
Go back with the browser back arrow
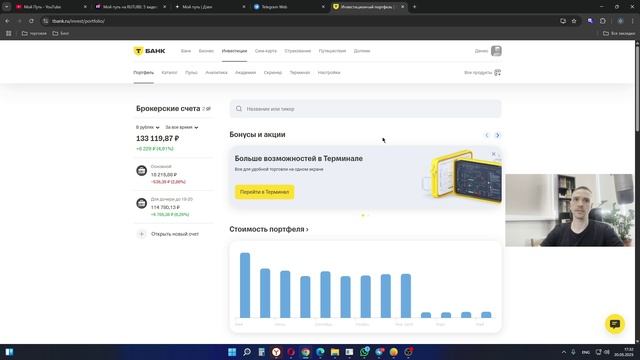tap(7, 21)
